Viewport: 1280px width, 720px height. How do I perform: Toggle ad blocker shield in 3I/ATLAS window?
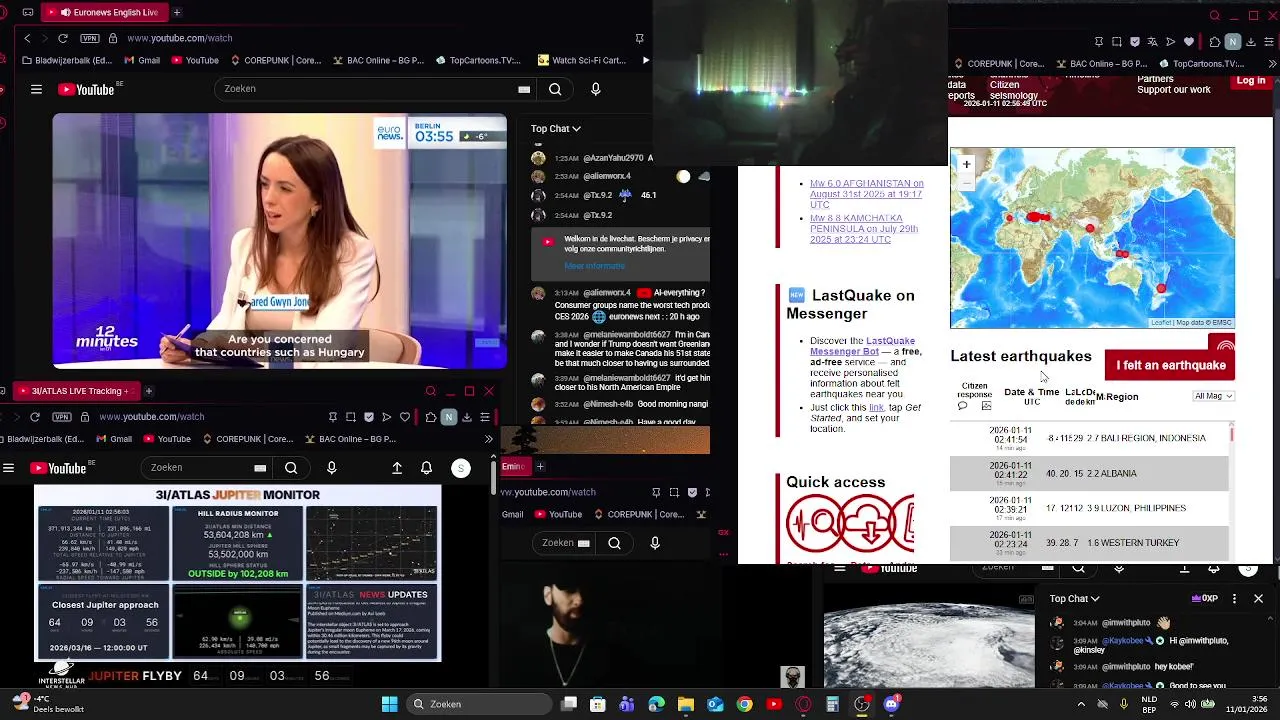369,417
